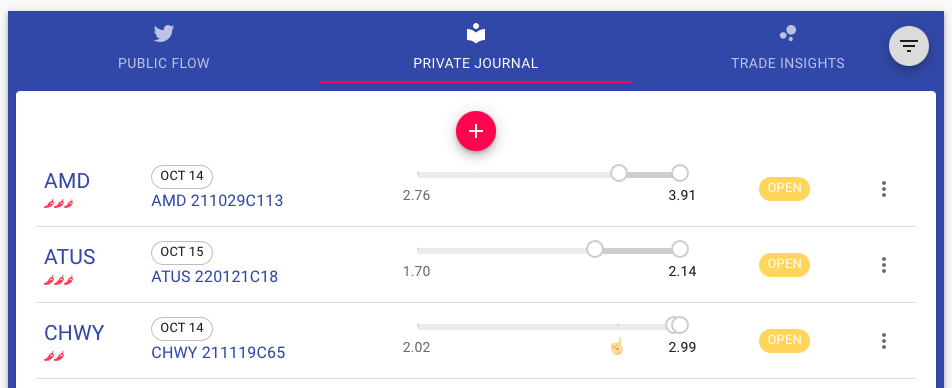Open ATUS row three-dot menu
Viewport: 952px width, 388px height.
coord(883,265)
